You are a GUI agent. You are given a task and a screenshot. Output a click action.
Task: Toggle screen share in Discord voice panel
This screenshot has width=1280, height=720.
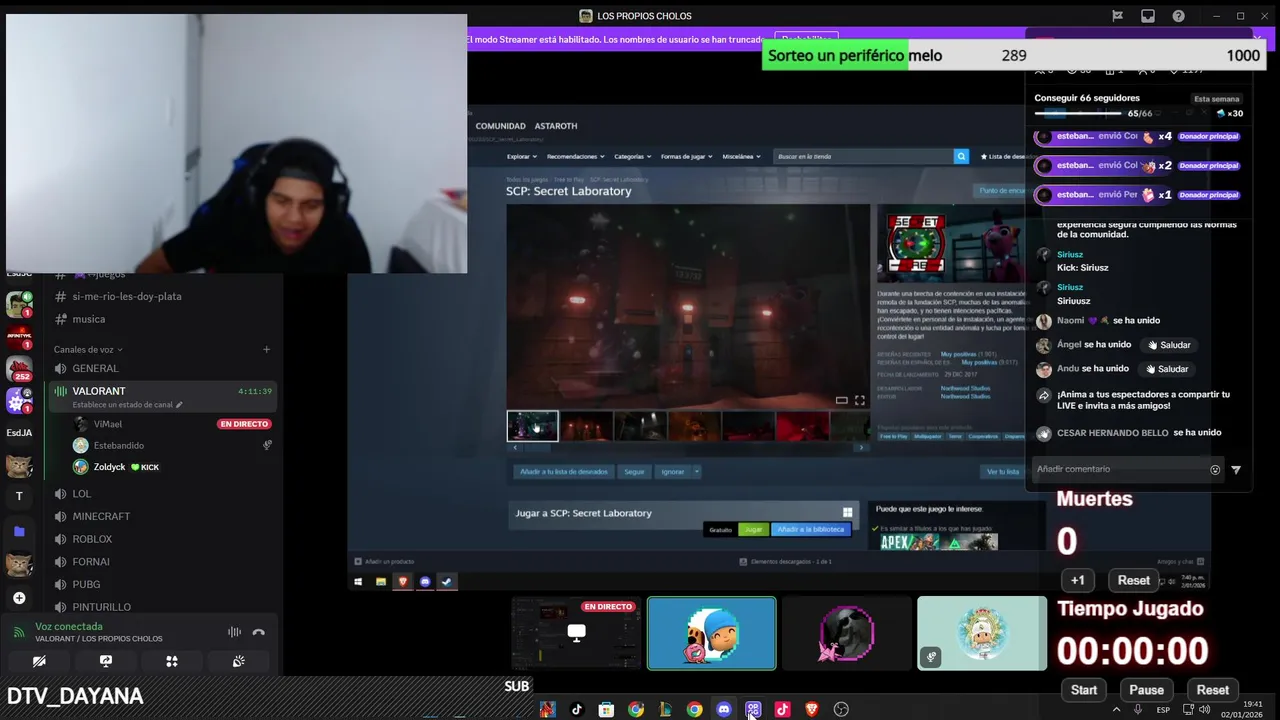tap(106, 661)
